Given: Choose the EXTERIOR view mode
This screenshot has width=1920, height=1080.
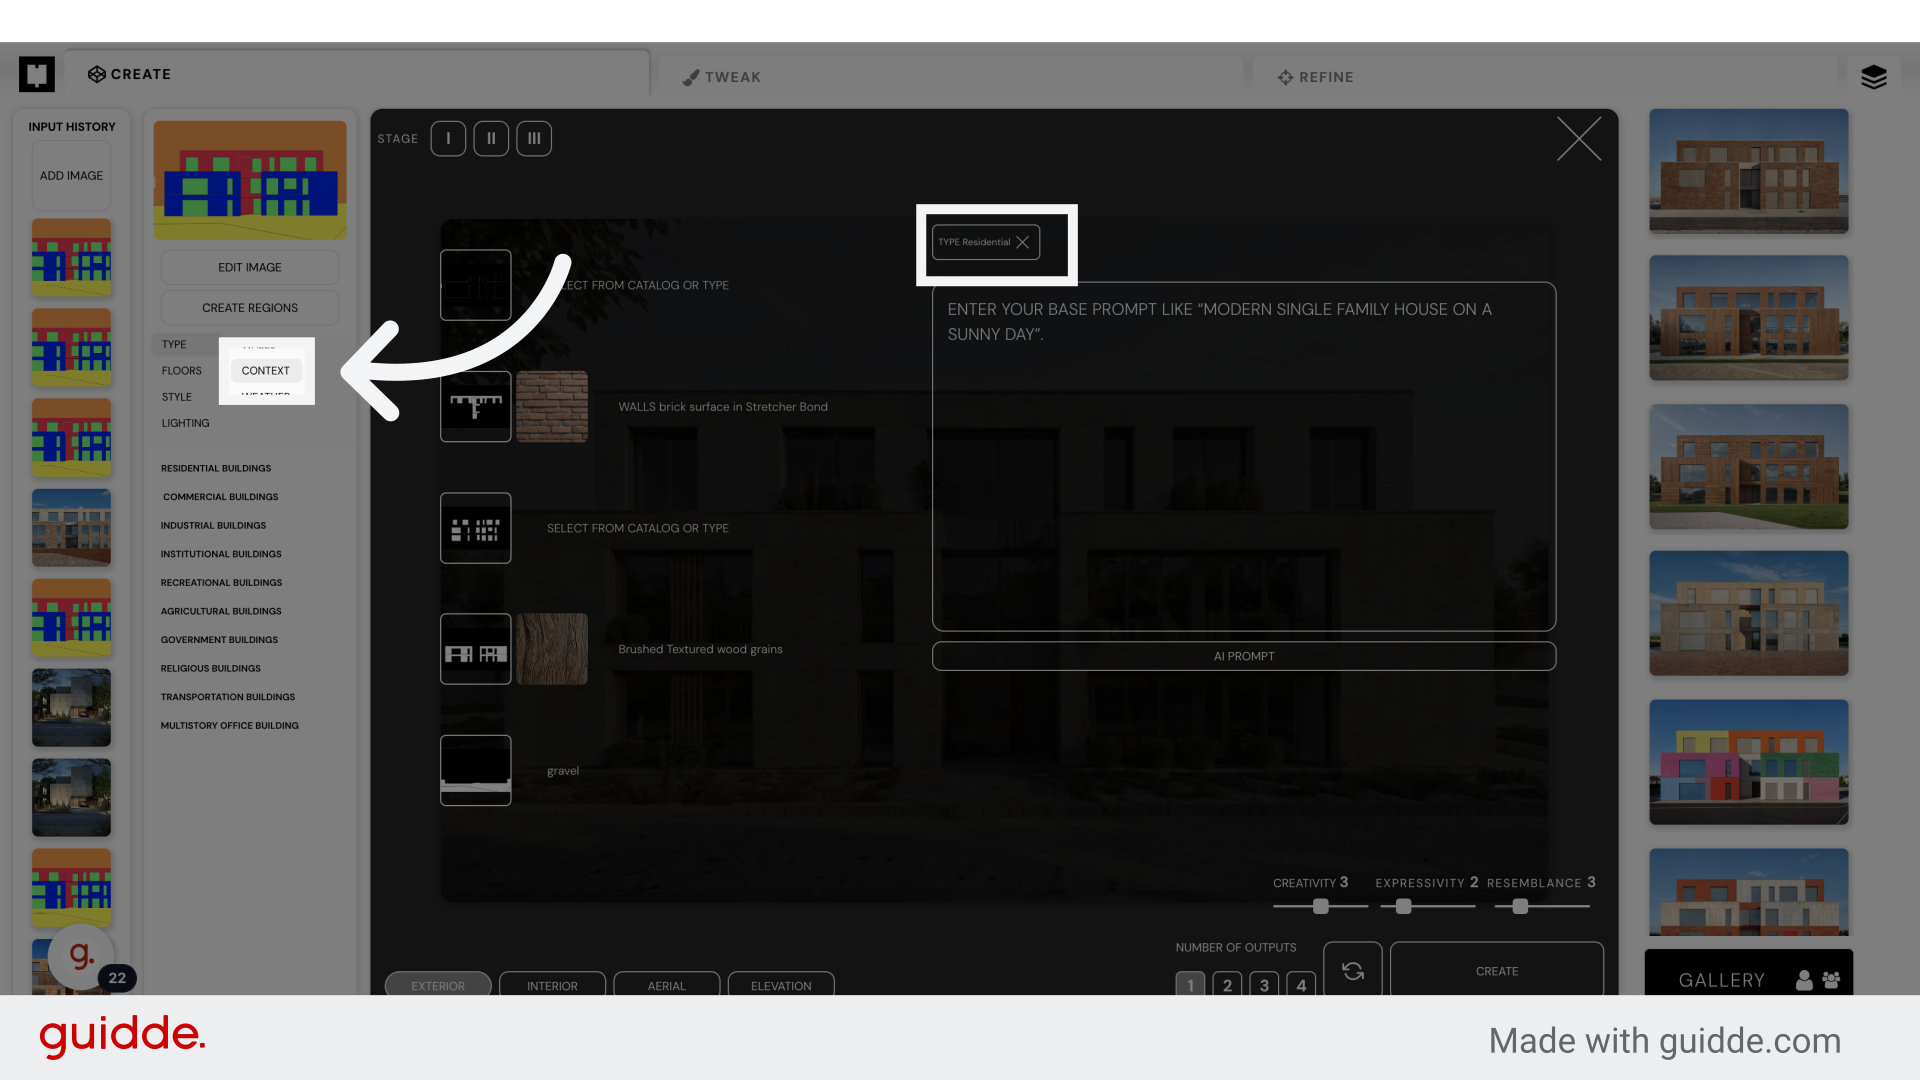Looking at the screenshot, I should [438, 984].
